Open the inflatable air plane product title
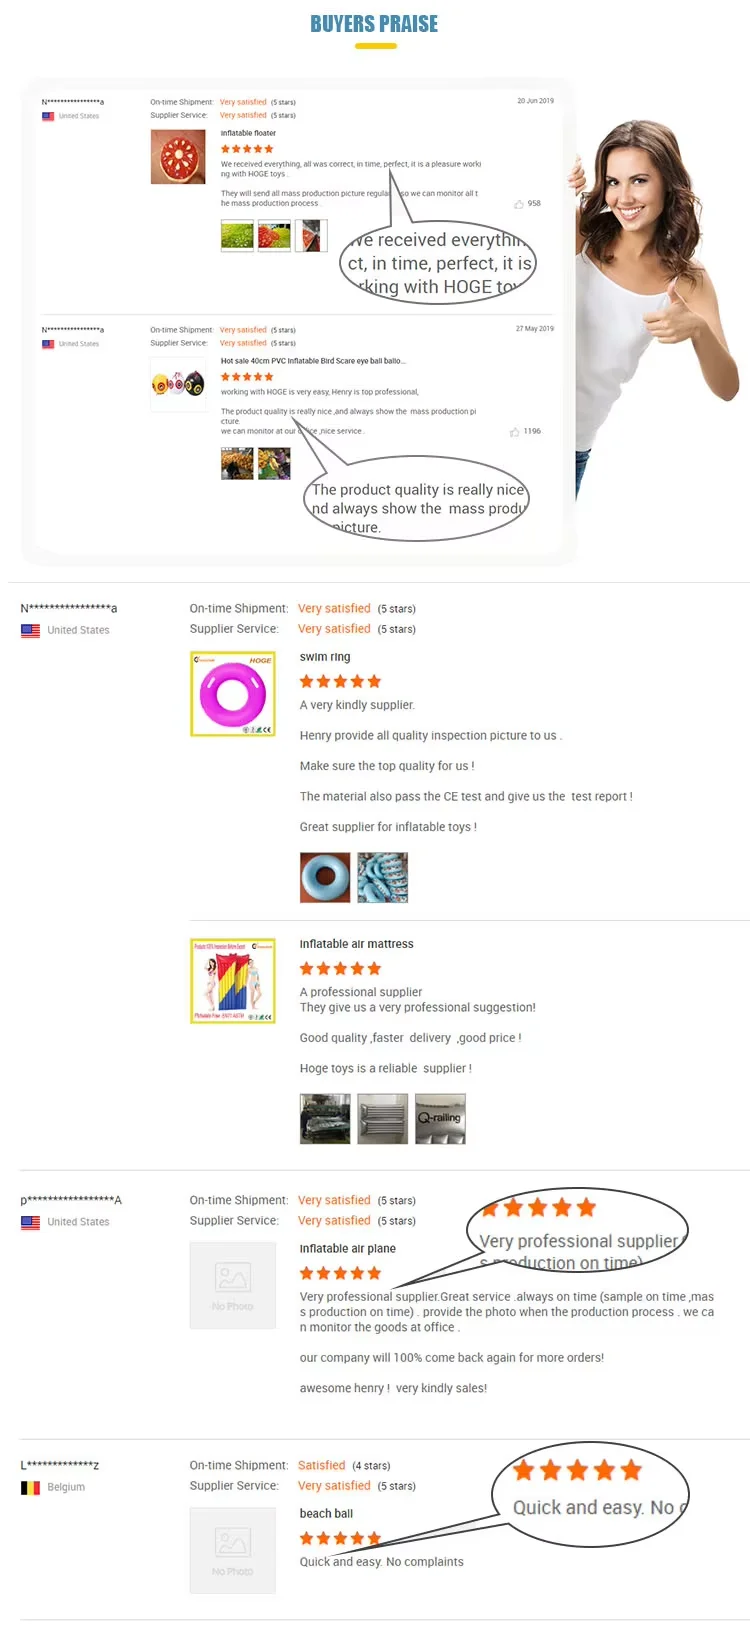This screenshot has height=1625, width=750. tap(348, 1249)
